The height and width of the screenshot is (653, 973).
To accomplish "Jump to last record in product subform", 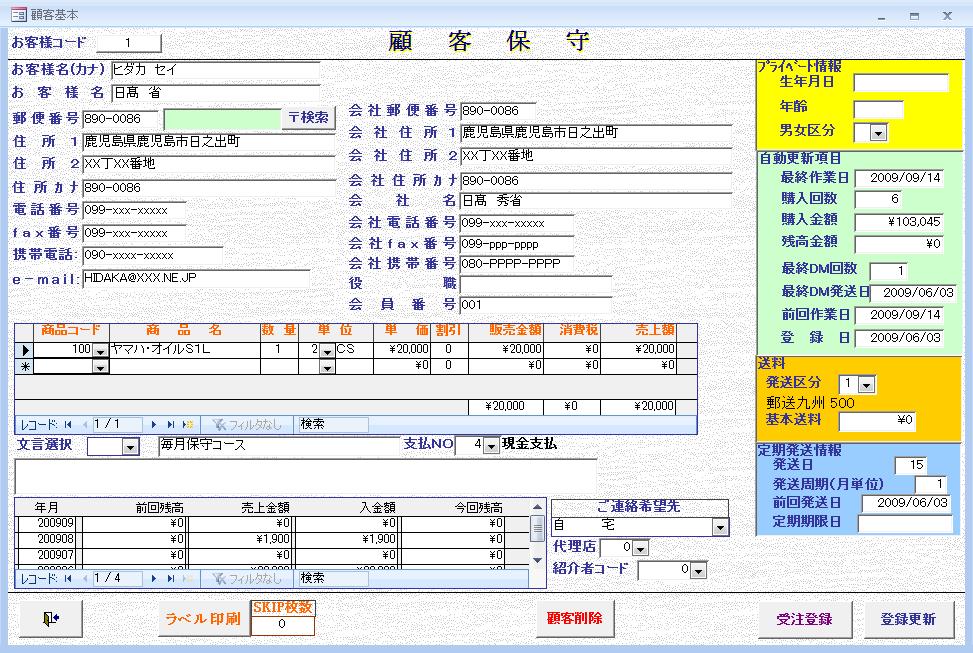I will (171, 424).
